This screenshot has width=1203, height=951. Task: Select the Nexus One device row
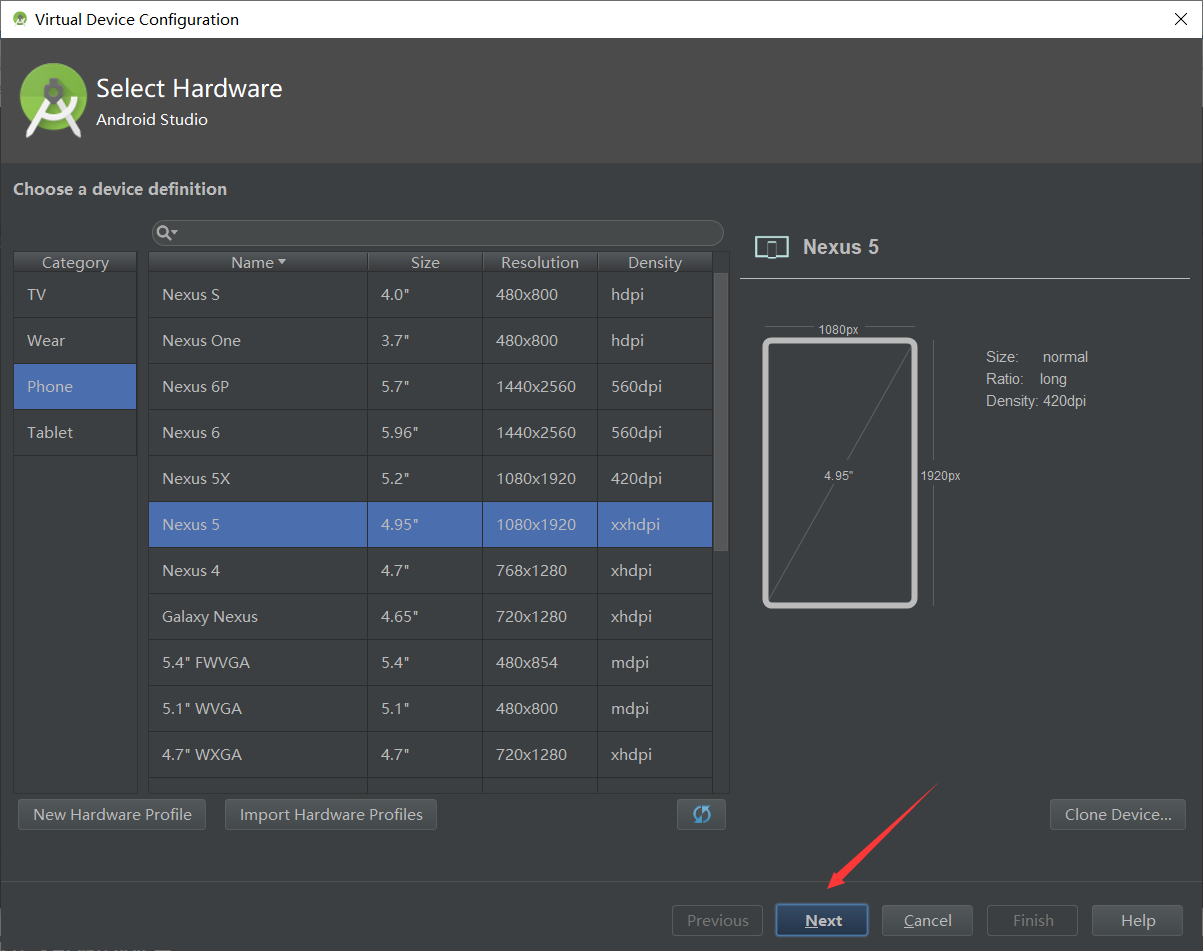coord(431,341)
